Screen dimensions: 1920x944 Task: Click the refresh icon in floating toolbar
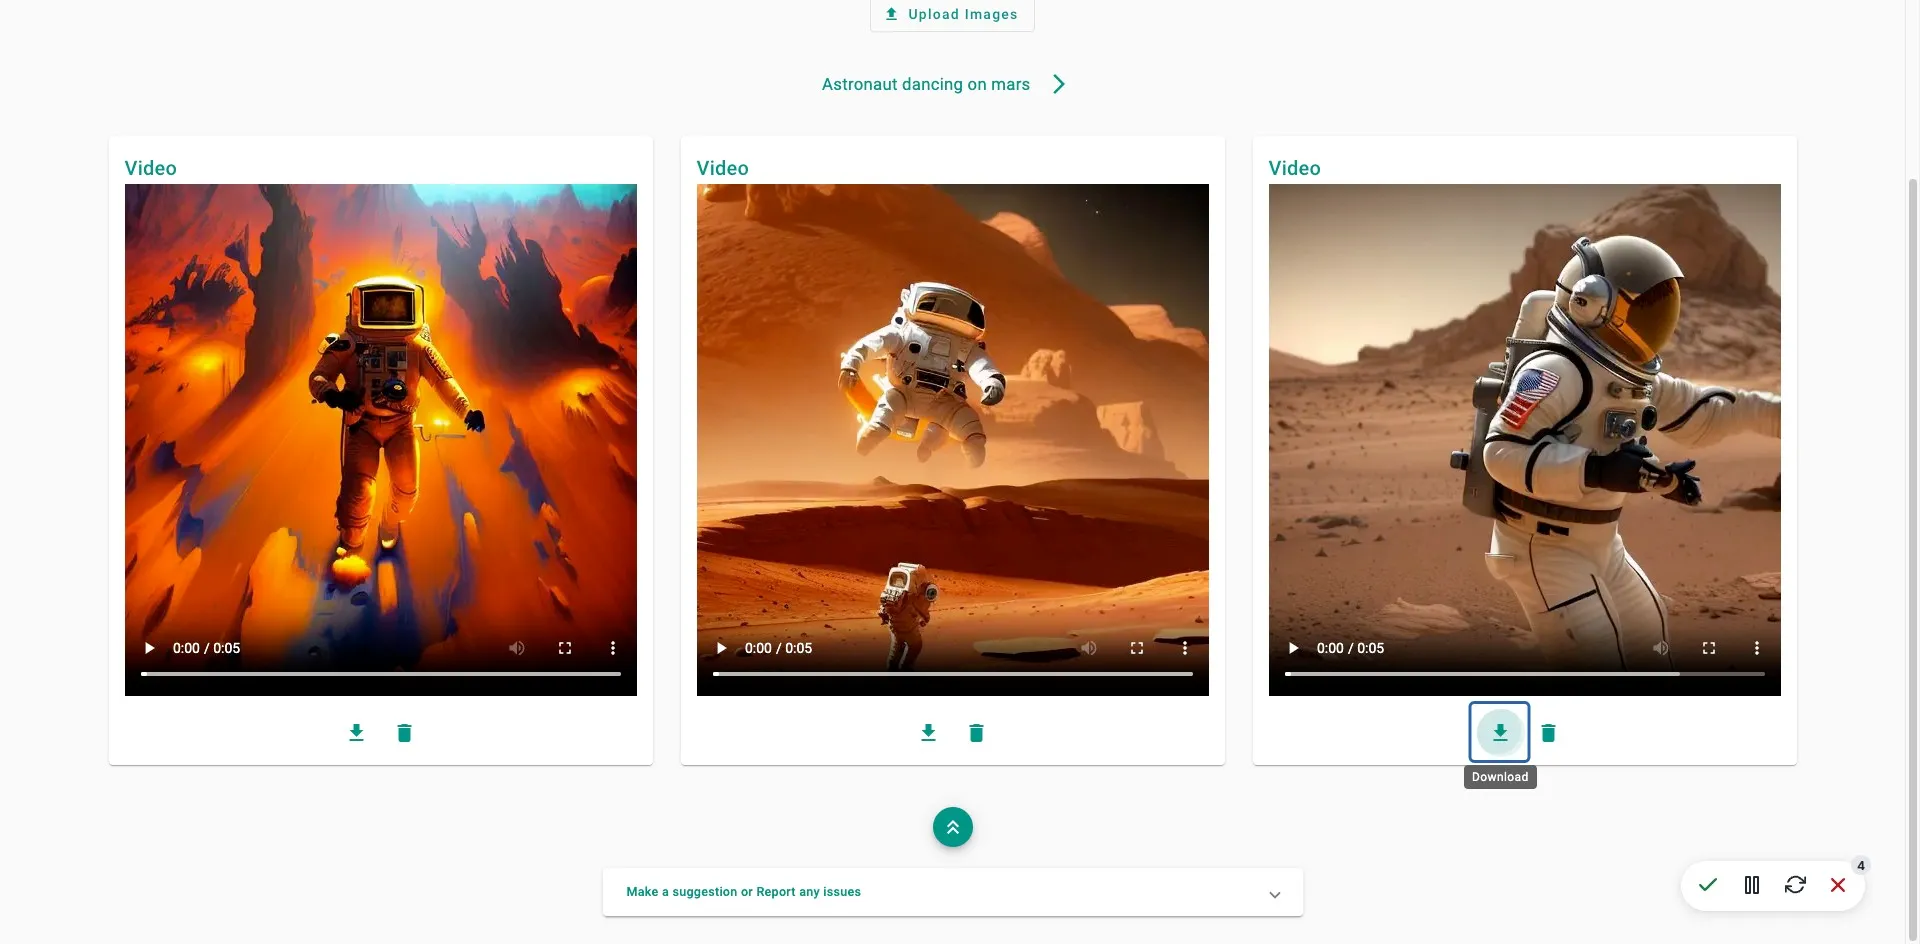[1795, 885]
